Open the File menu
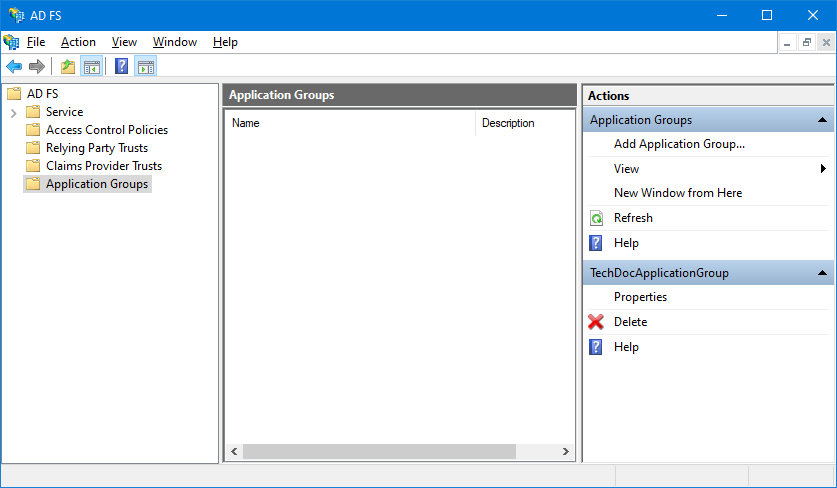The image size is (837, 488). (36, 42)
